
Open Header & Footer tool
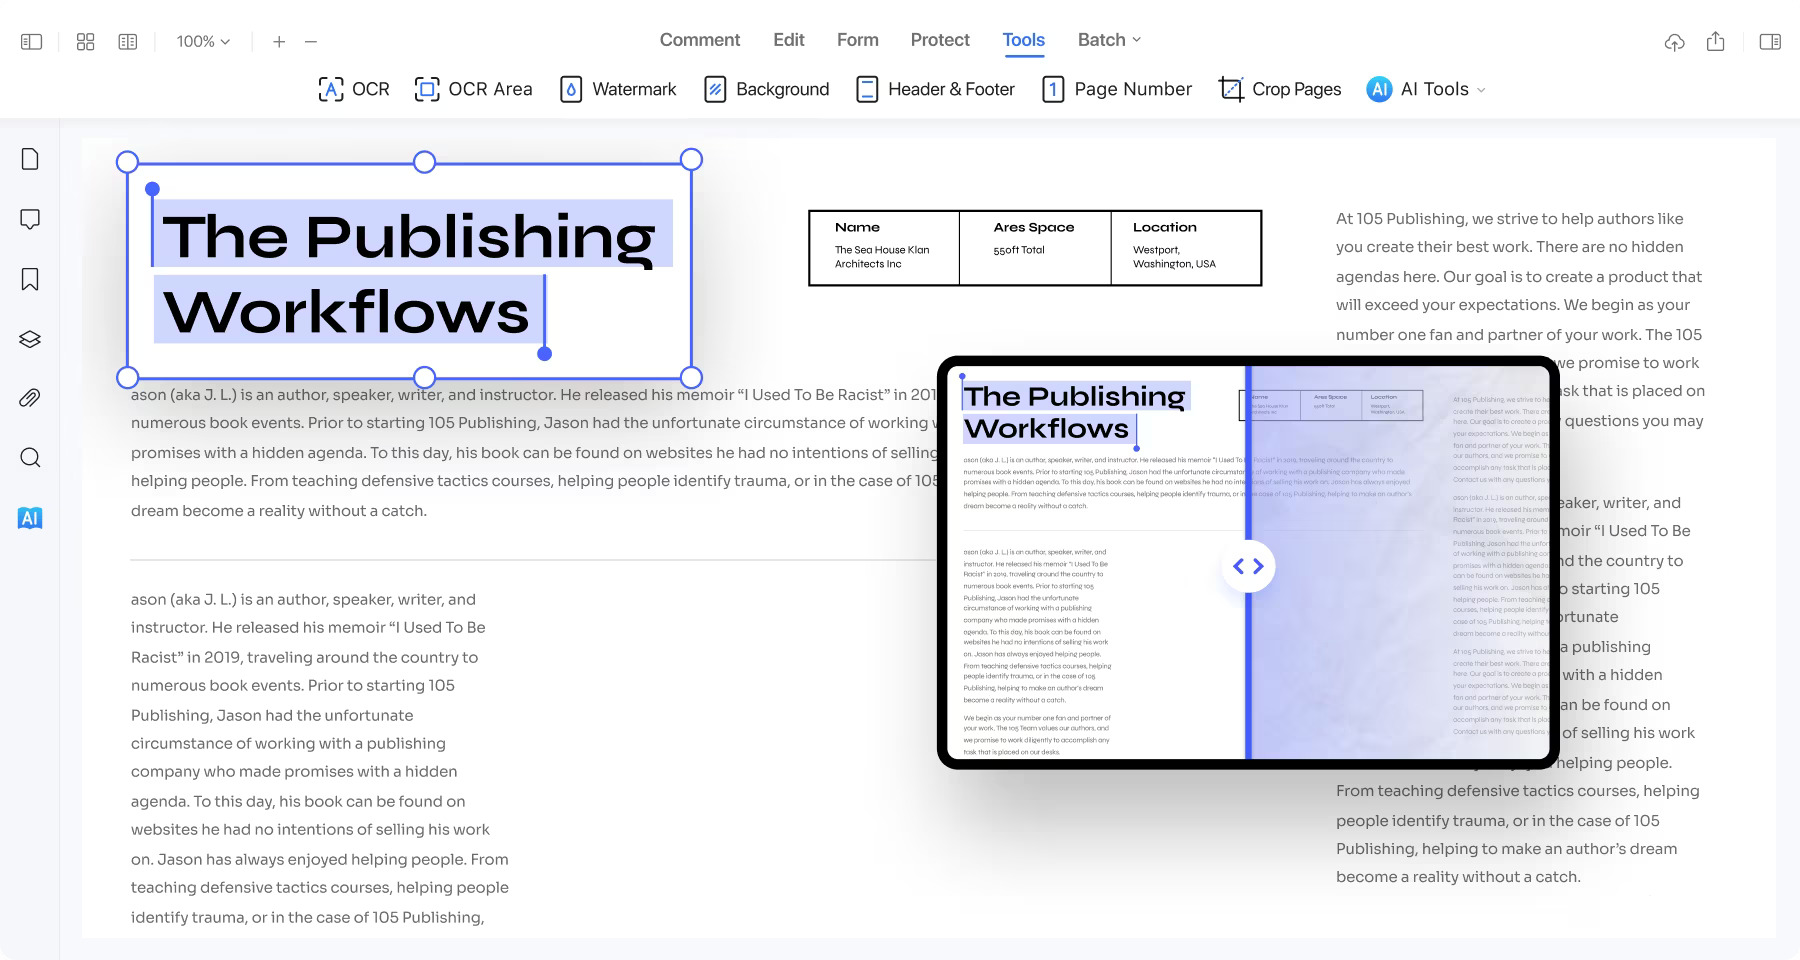(936, 89)
